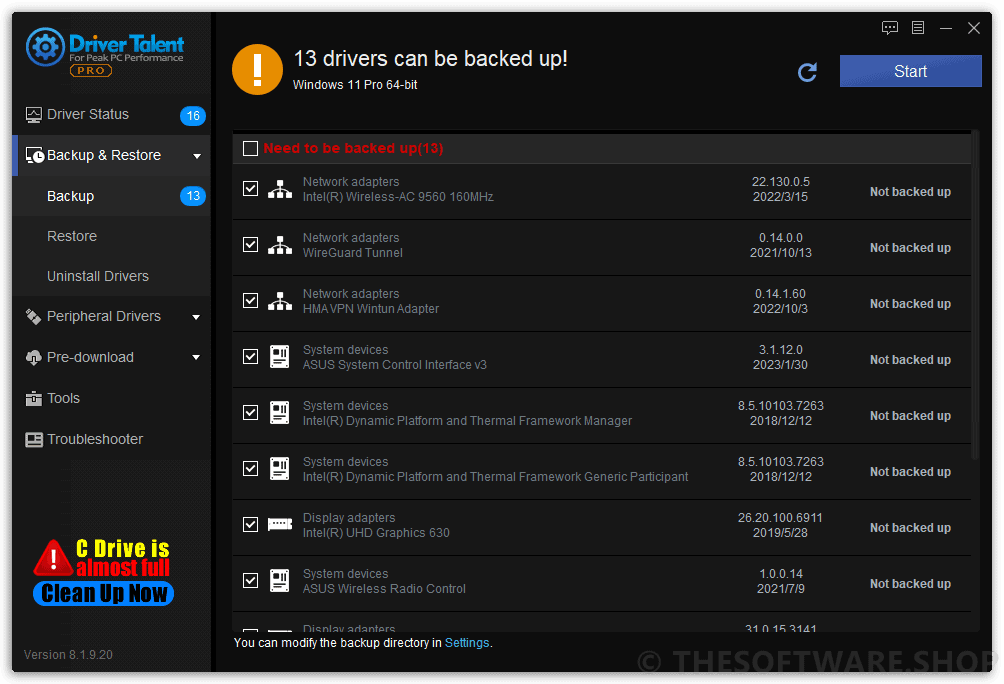Click the Clean Up Now button

[104, 594]
